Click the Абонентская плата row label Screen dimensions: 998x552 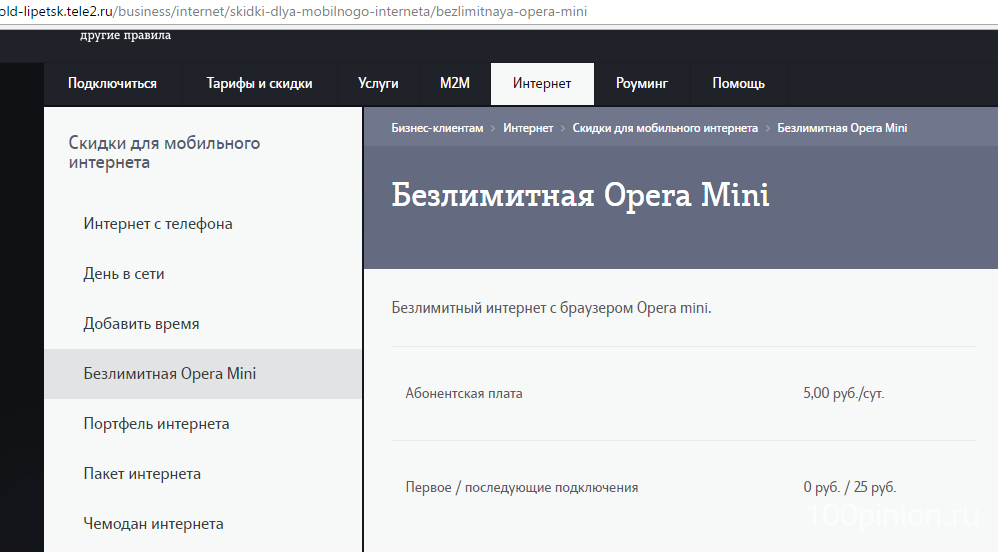[464, 393]
